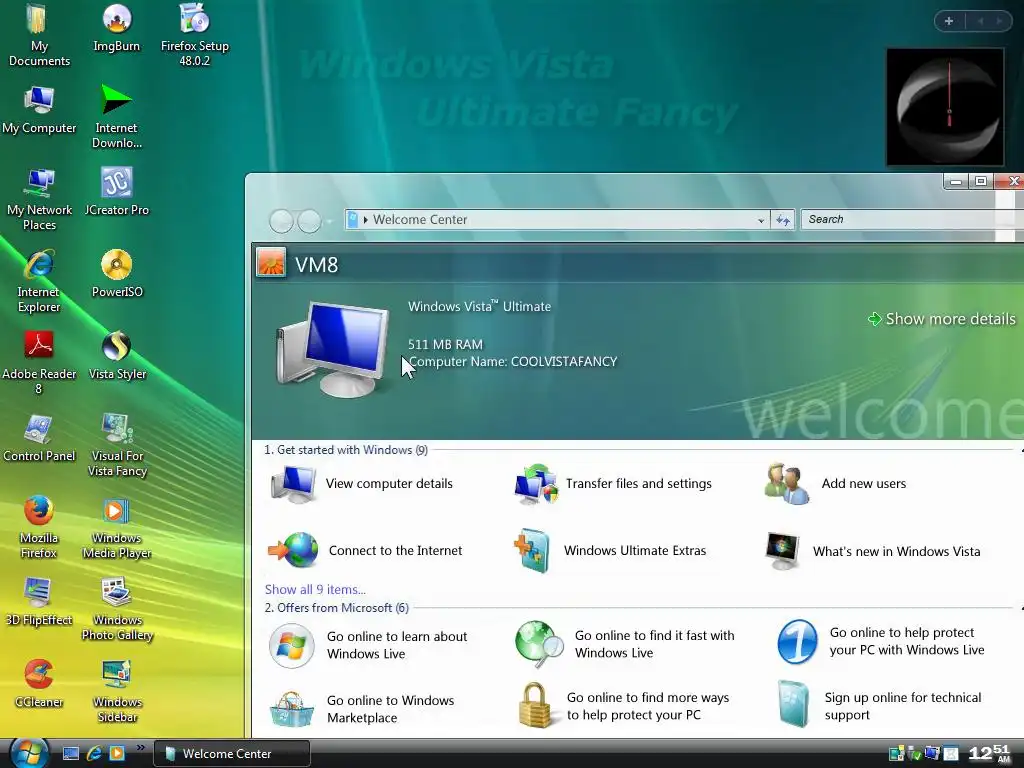Open the Windows Sidebar desktop shortcut
Screen dimensions: 1024x768
point(116,692)
